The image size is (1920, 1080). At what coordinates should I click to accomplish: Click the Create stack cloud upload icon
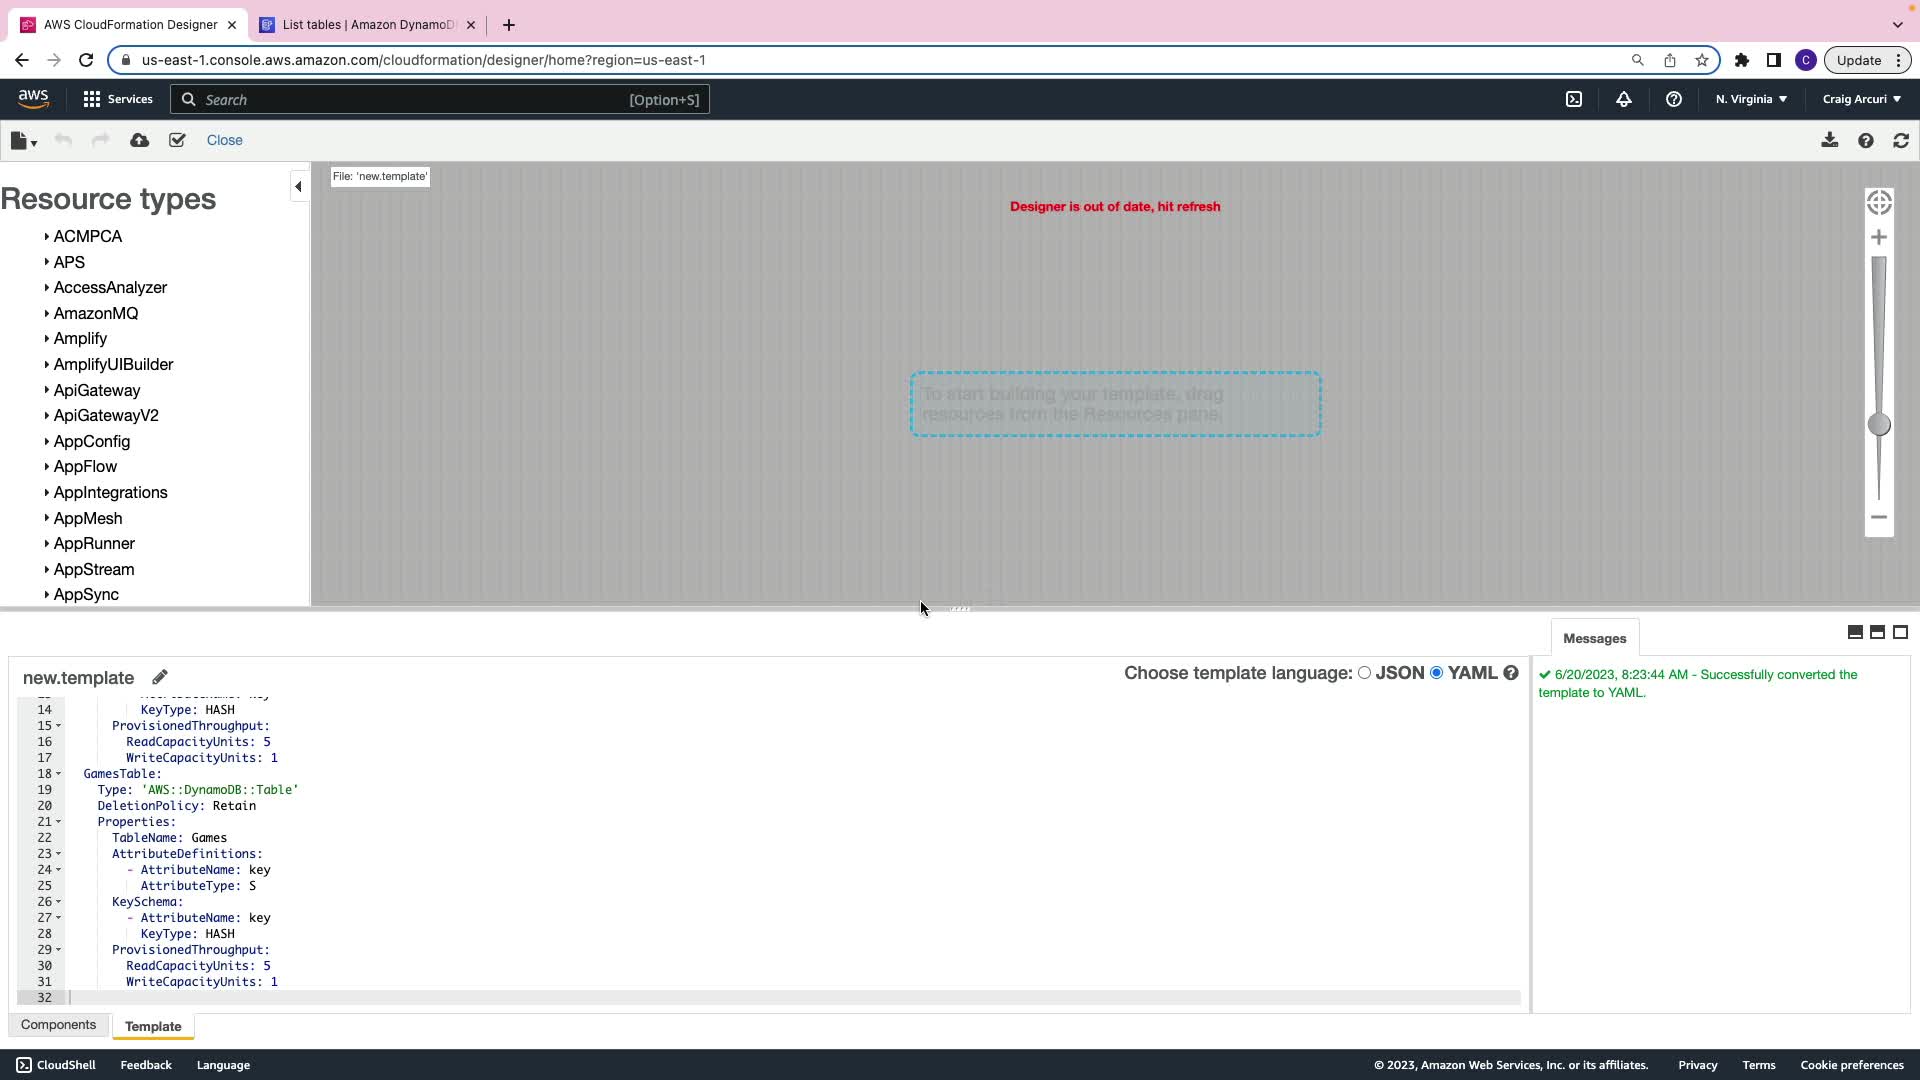(x=140, y=141)
